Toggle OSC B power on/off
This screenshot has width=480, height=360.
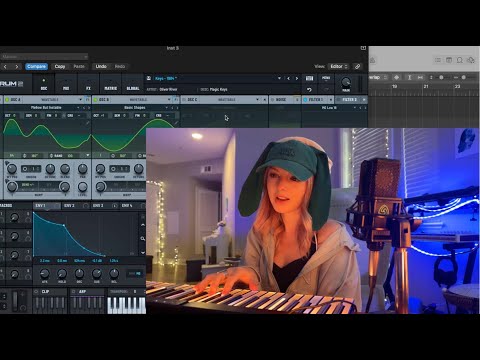[95, 100]
